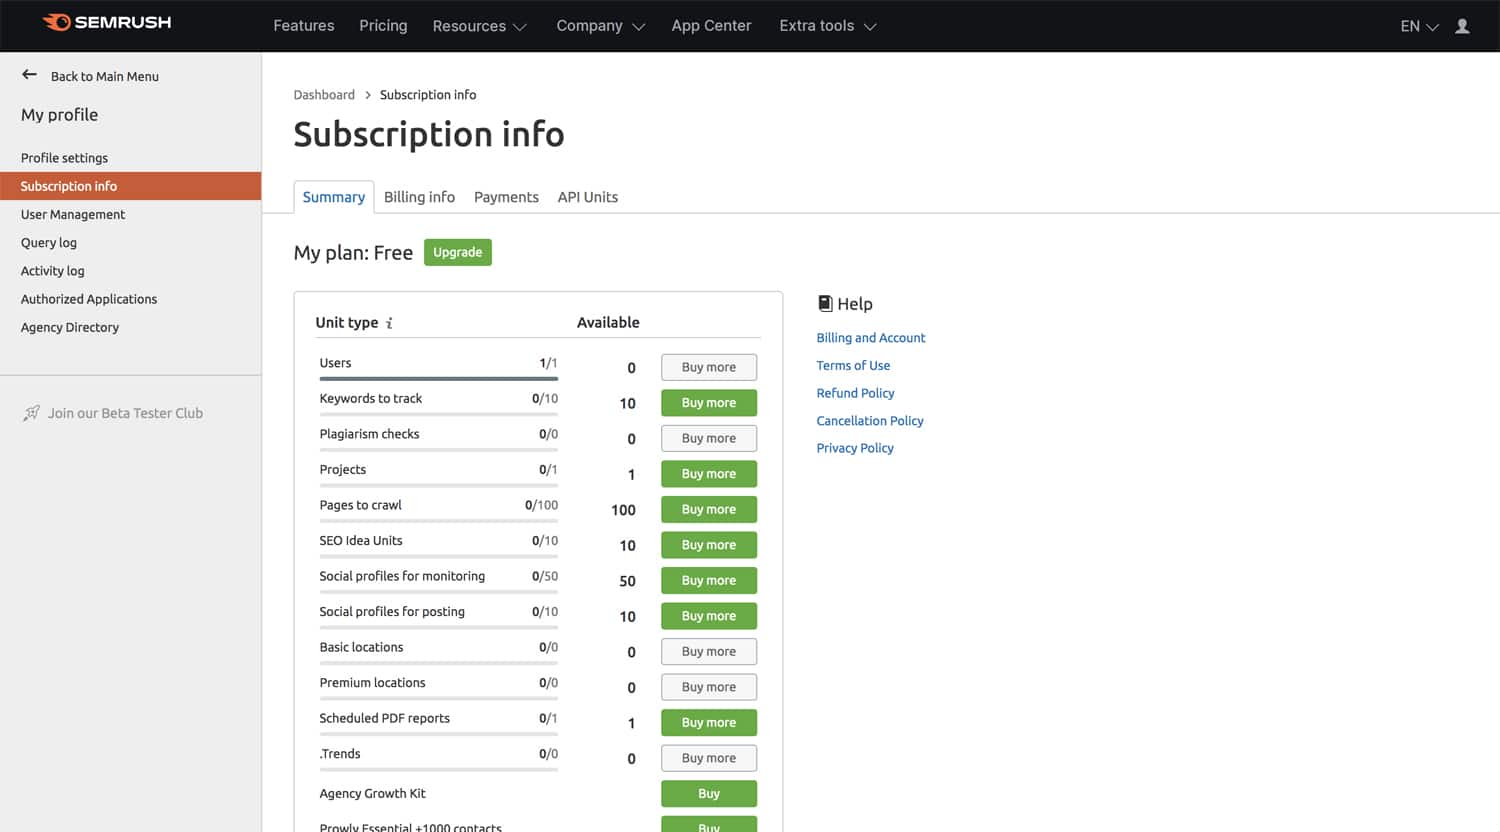
Task: Click Buy more for Basic locations
Action: click(x=709, y=651)
